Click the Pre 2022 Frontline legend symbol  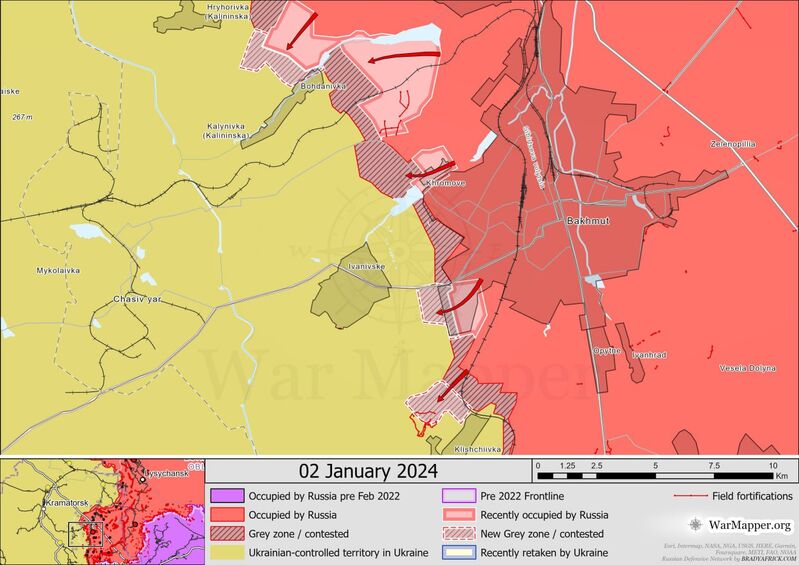click(x=457, y=496)
